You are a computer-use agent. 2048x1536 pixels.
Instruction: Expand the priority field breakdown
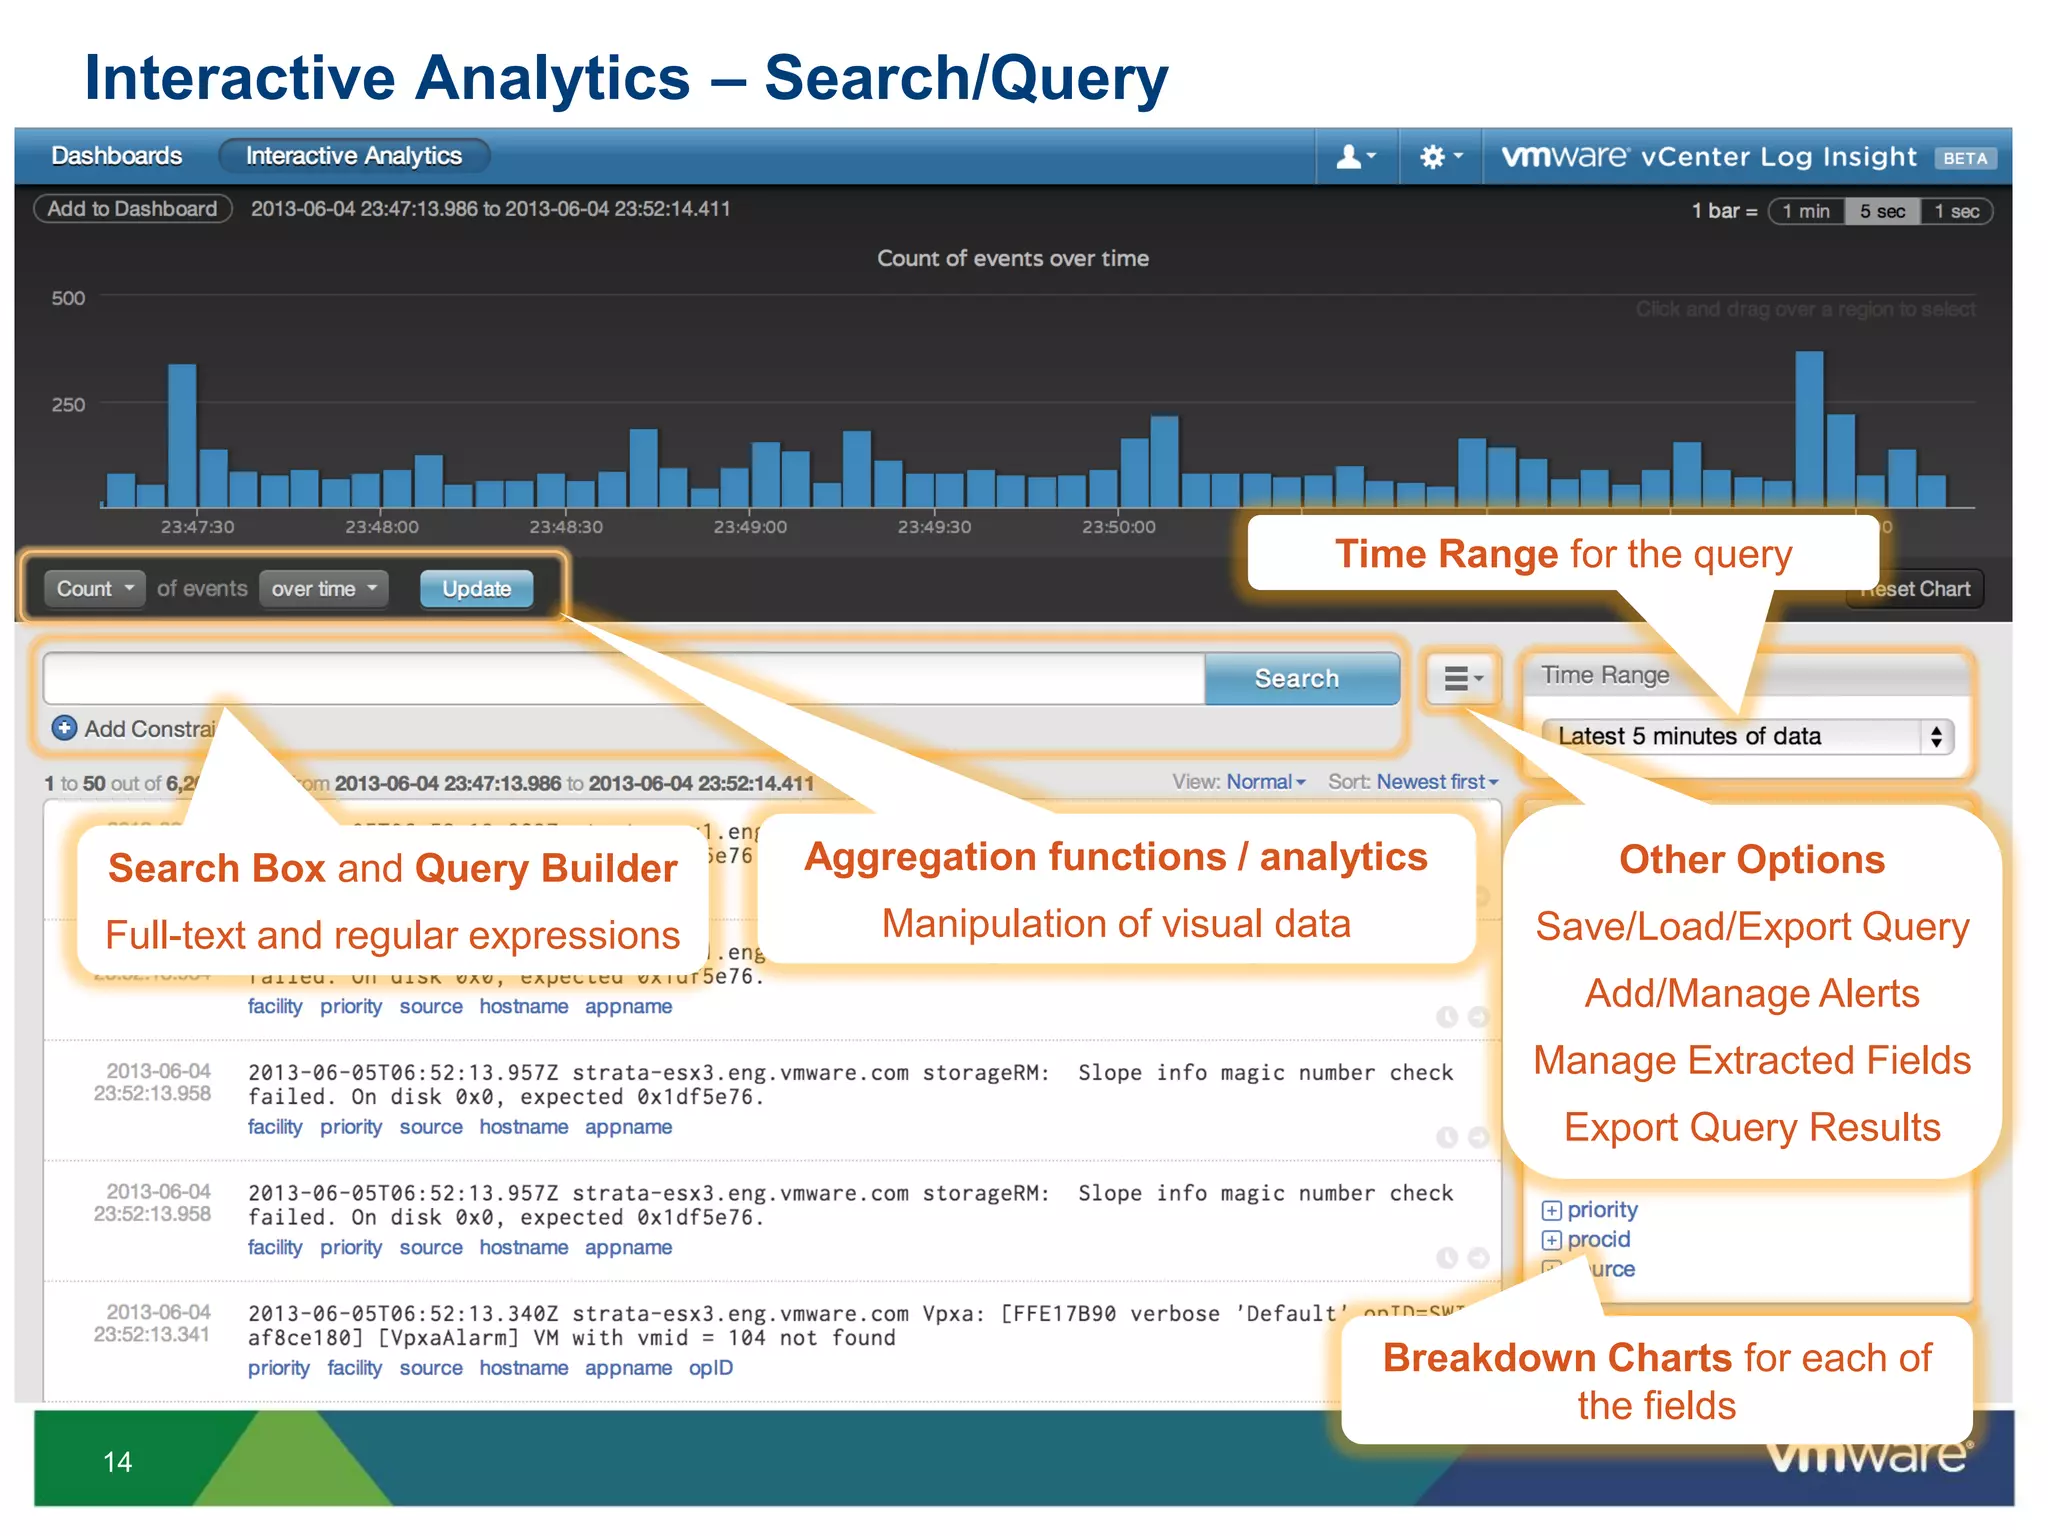(1551, 1211)
